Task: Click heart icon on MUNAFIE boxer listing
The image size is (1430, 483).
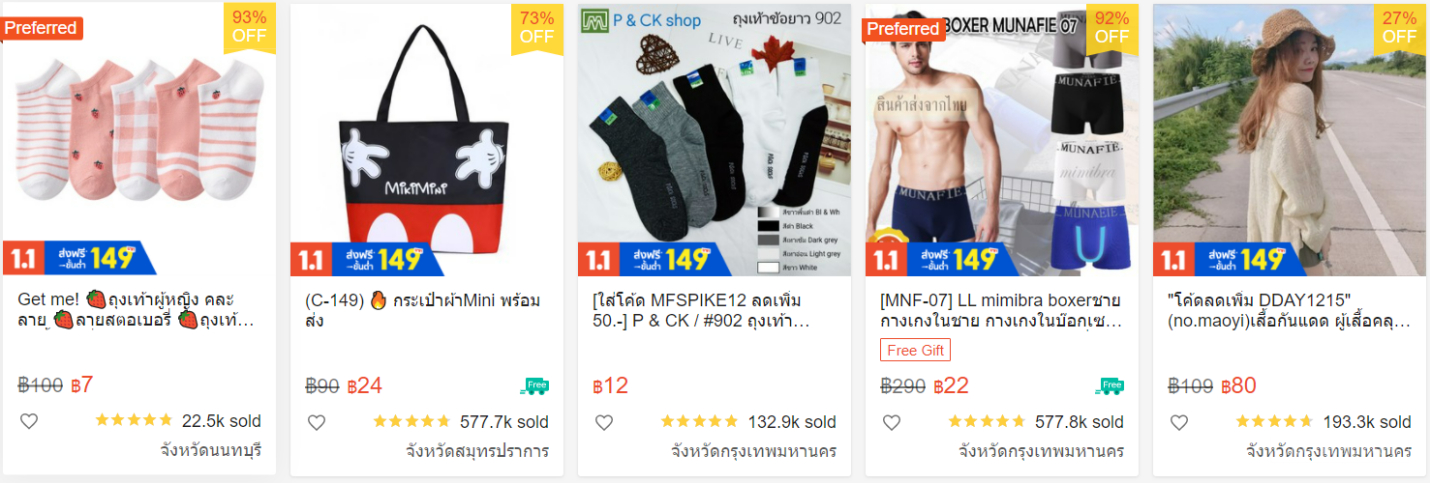Action: [x=891, y=422]
